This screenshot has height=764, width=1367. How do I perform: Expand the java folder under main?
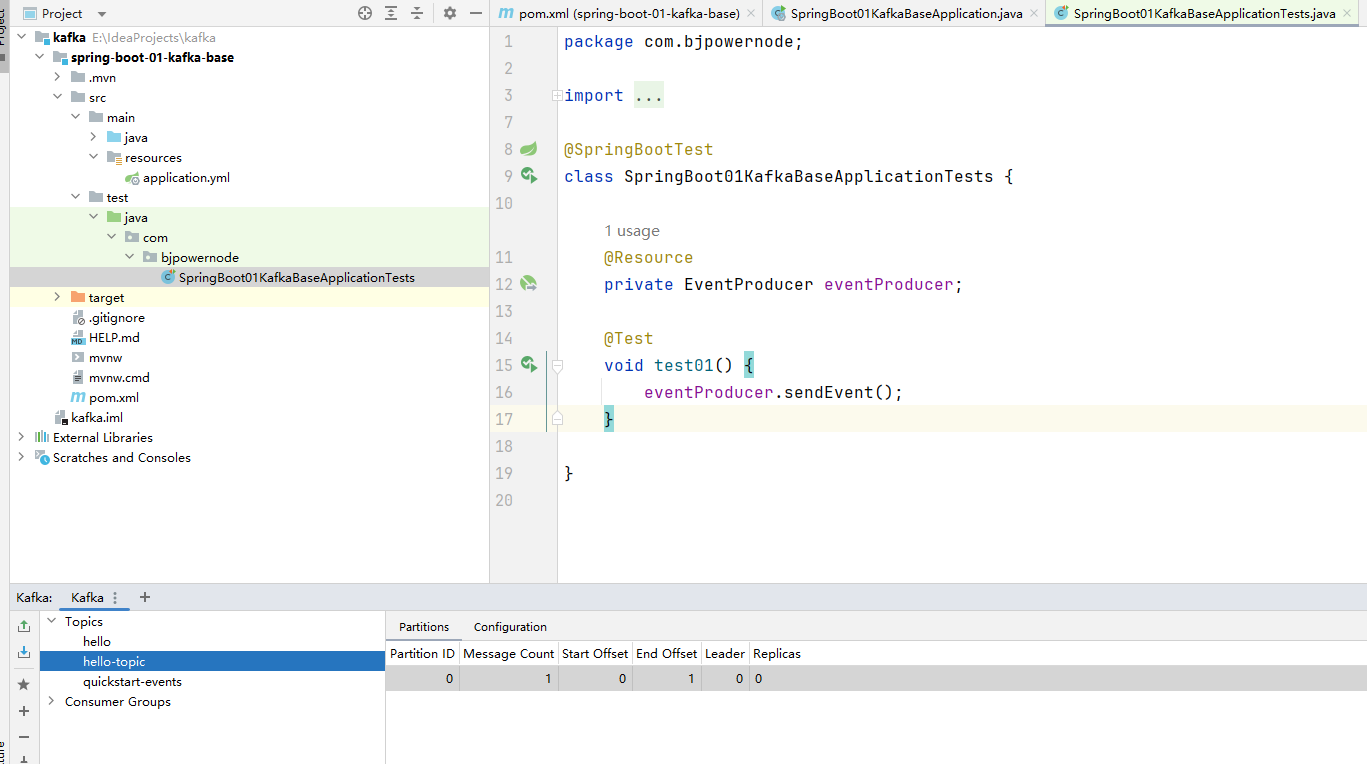(x=94, y=137)
